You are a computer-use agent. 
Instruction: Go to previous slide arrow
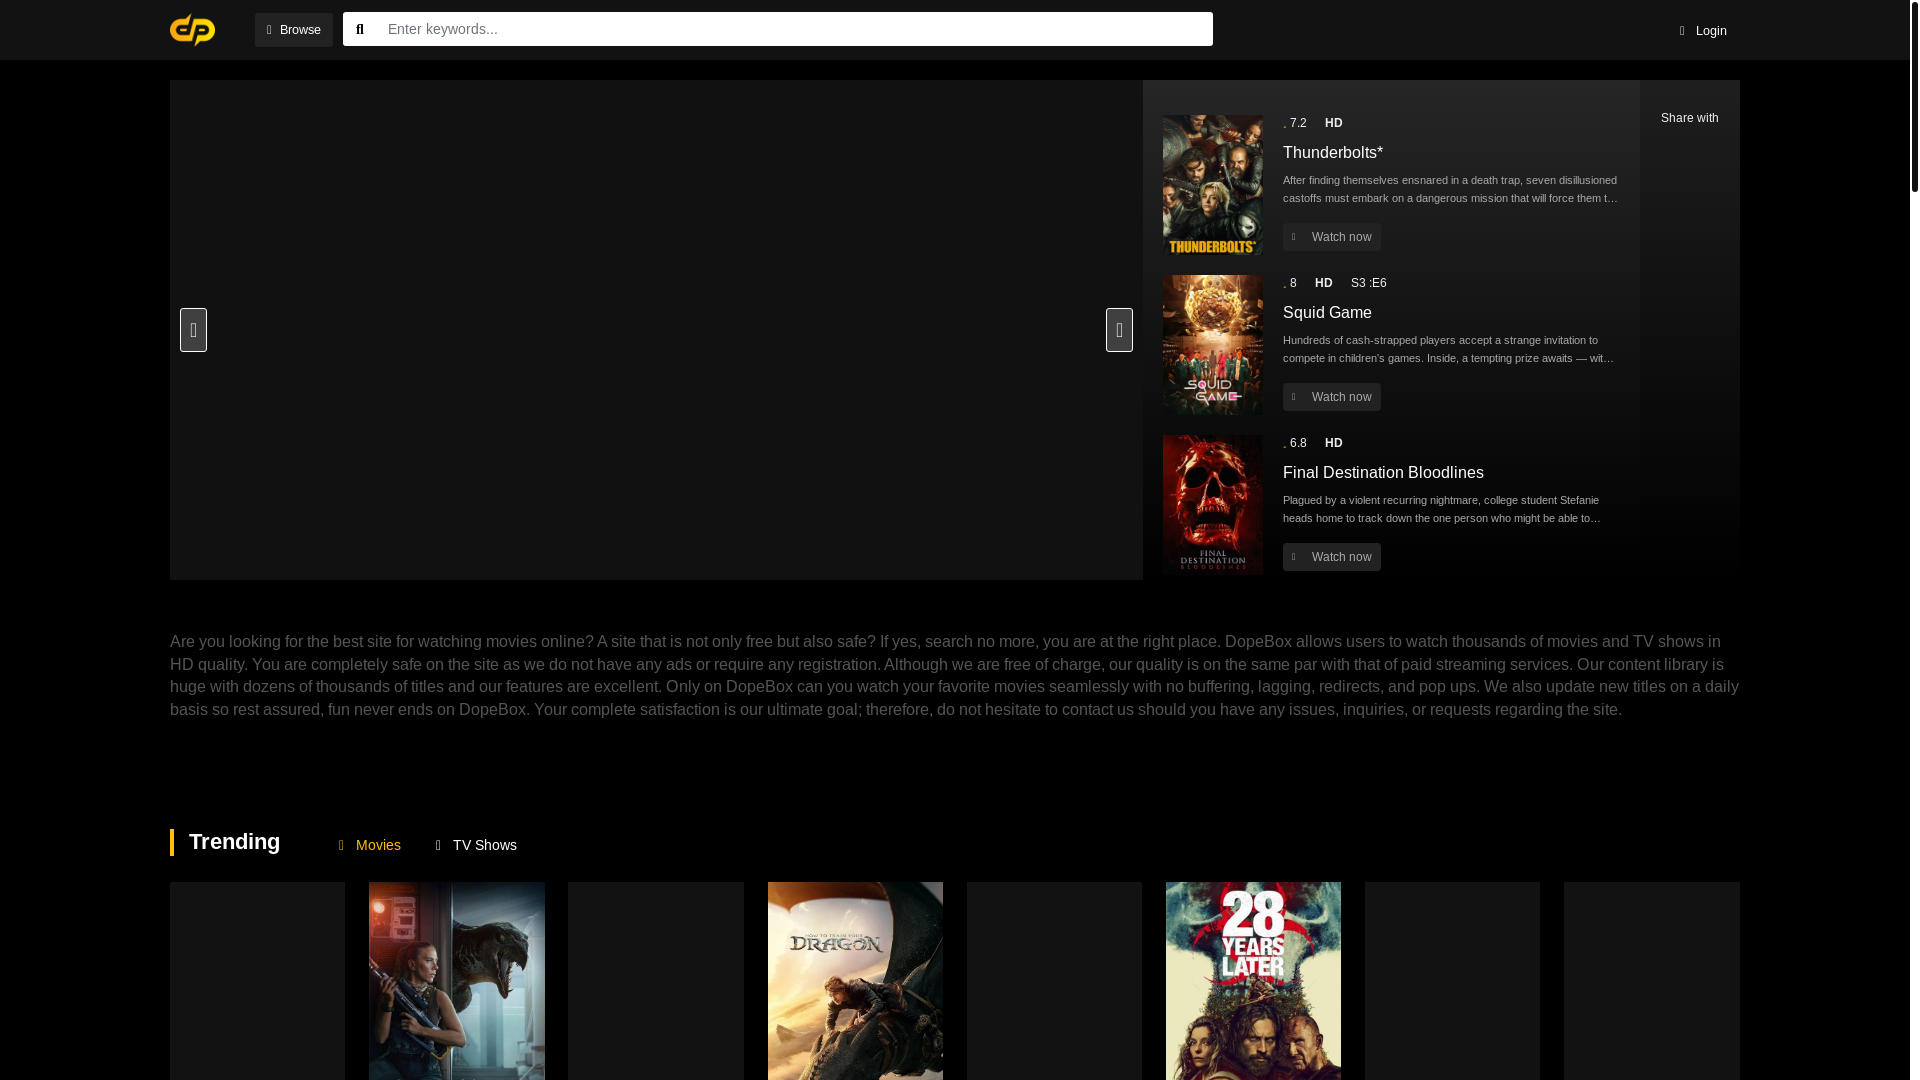click(193, 330)
